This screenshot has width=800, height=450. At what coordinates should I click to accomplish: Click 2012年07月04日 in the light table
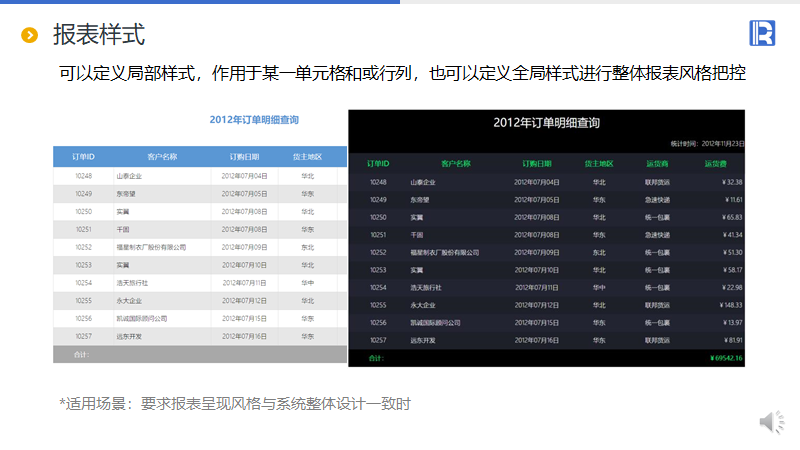click(x=244, y=176)
